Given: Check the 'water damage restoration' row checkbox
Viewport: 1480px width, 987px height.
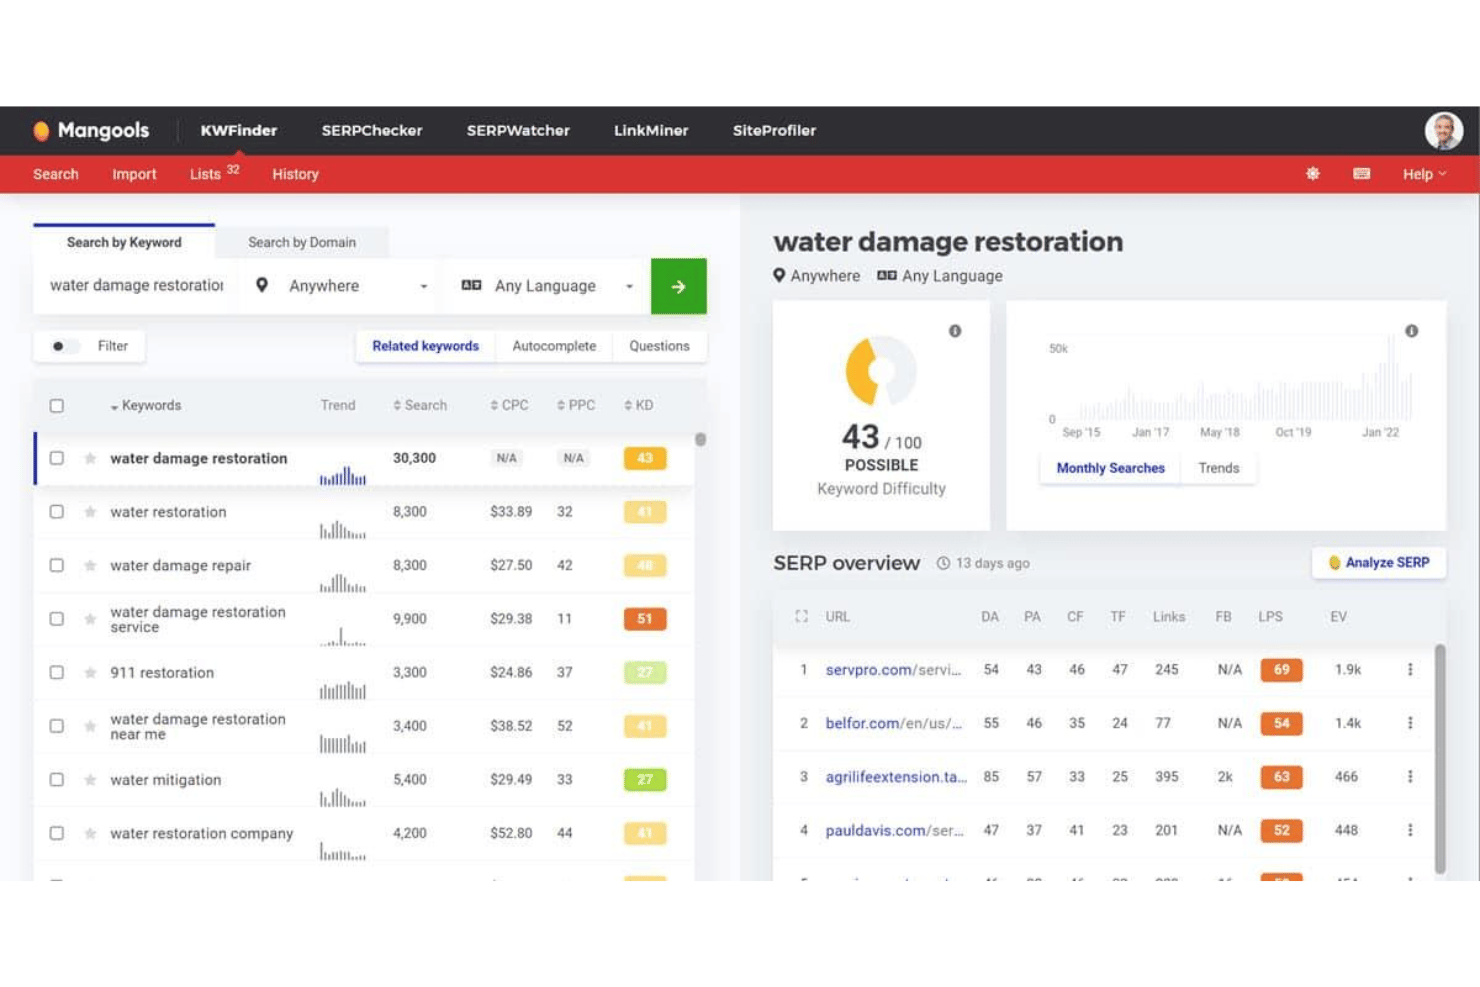Looking at the screenshot, I should click(57, 458).
